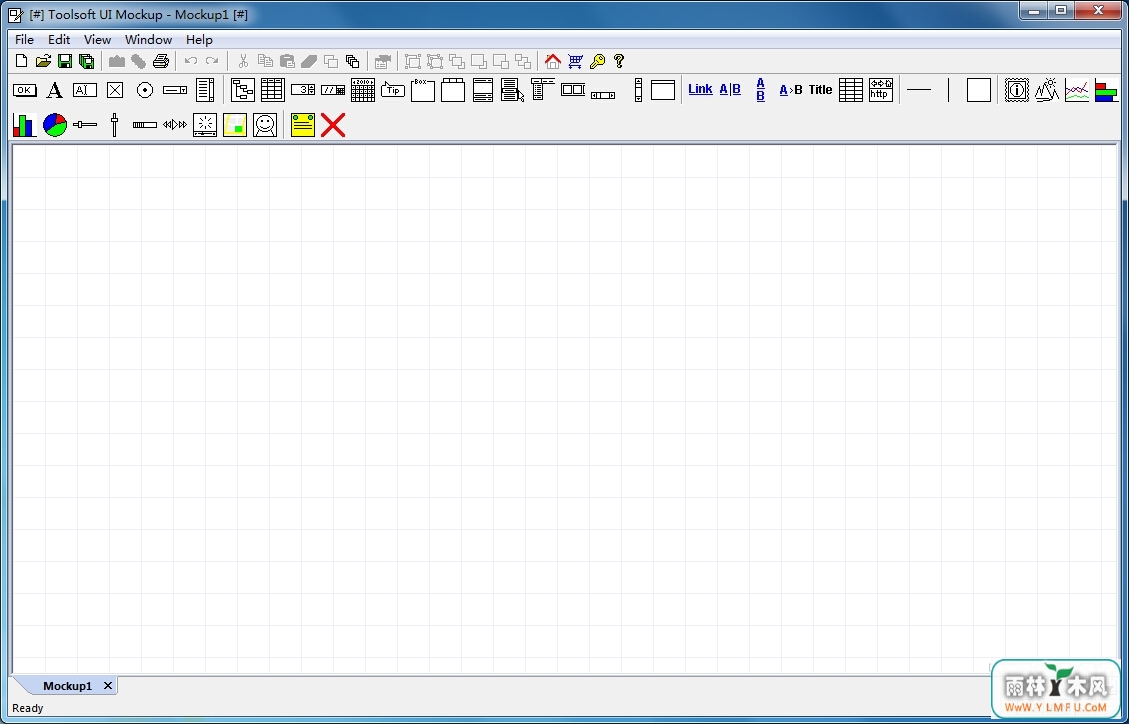Image resolution: width=1129 pixels, height=724 pixels.
Task: Select the progress bar widget tool
Action: tap(145, 125)
